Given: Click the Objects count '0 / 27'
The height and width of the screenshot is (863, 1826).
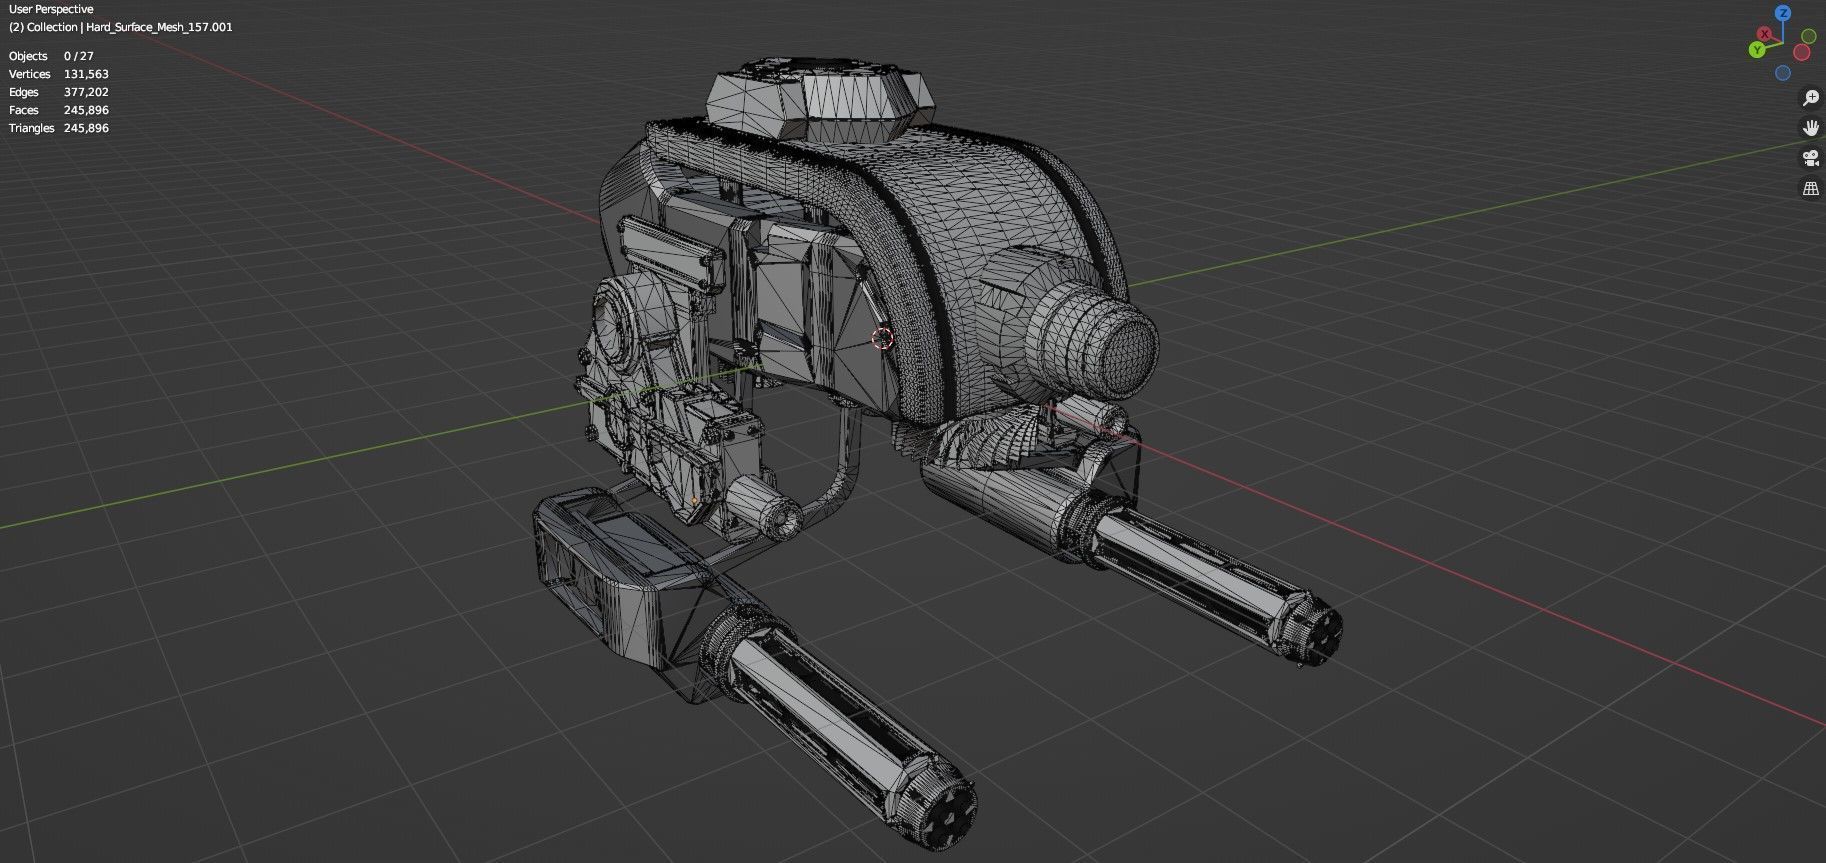Looking at the screenshot, I should tap(79, 56).
